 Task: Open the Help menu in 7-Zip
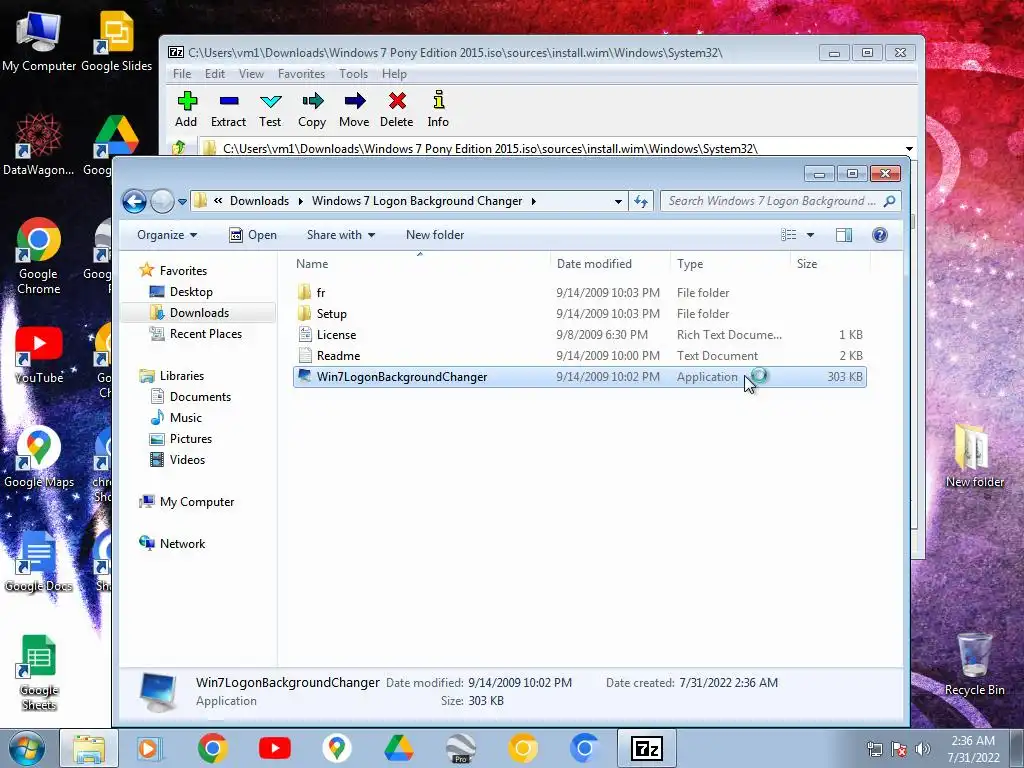point(394,74)
